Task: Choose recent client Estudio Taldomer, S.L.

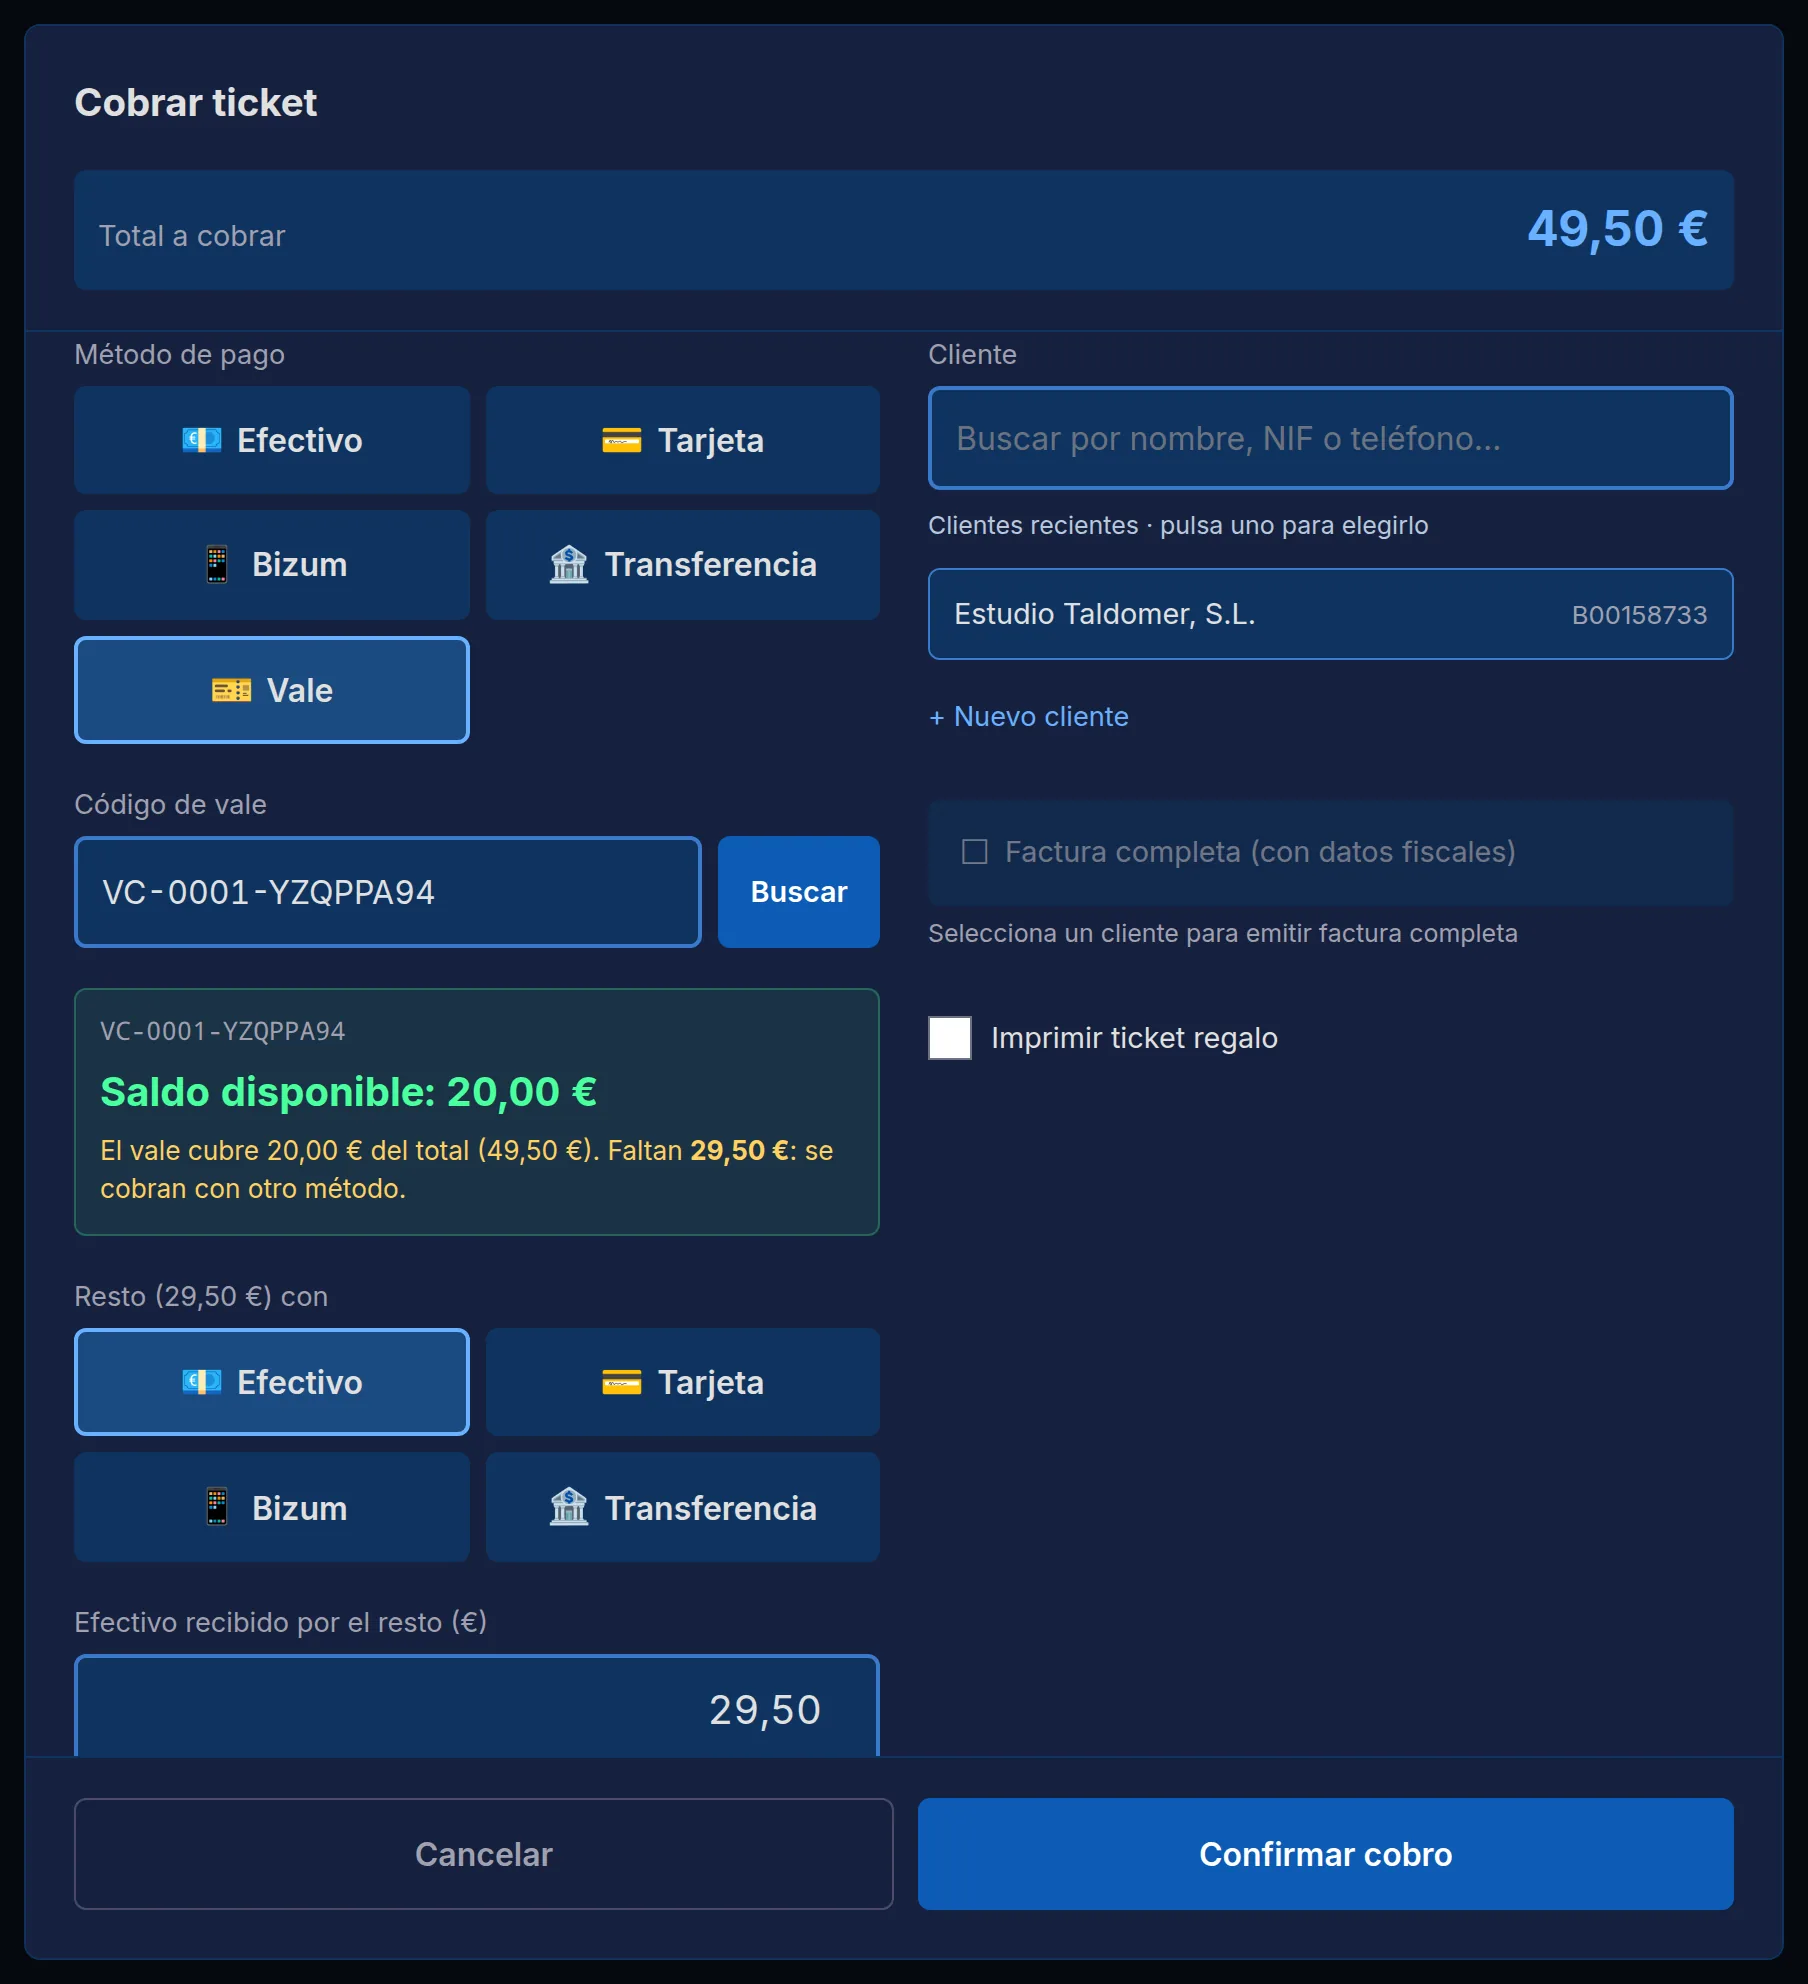Action: coord(1331,614)
